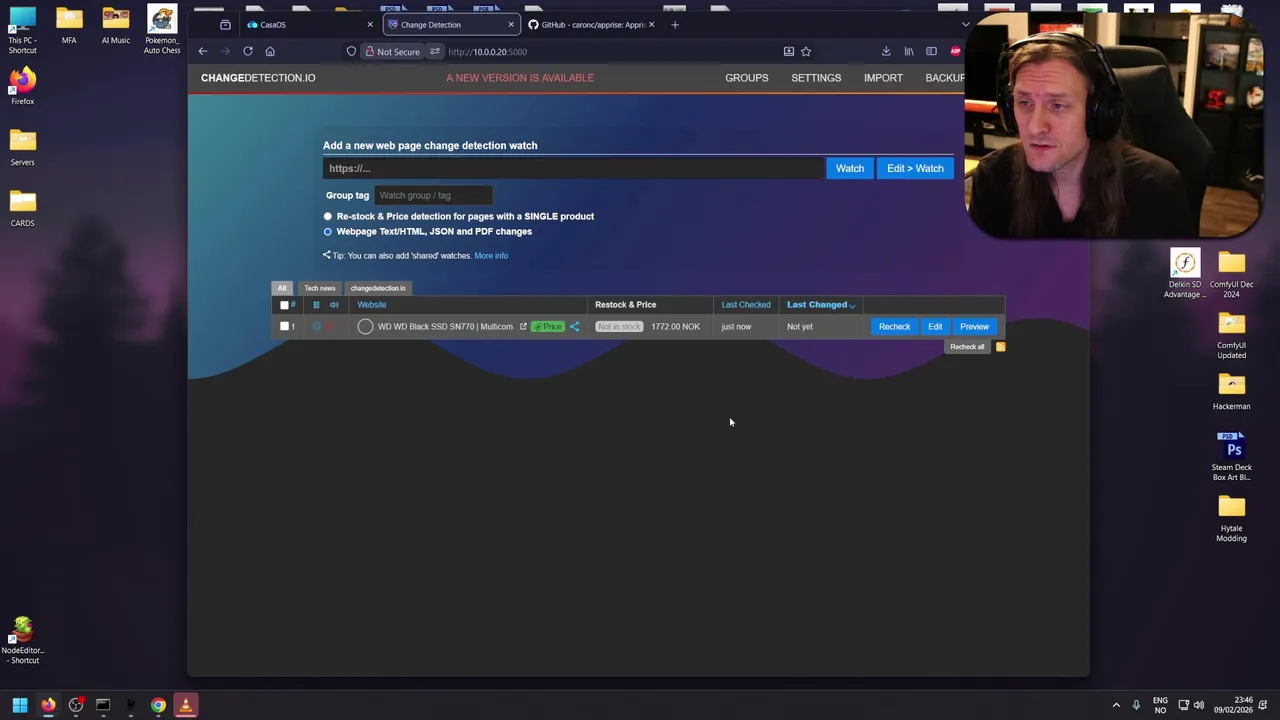Open VLC from the taskbar
Screen dimensions: 1280x720
click(185, 705)
